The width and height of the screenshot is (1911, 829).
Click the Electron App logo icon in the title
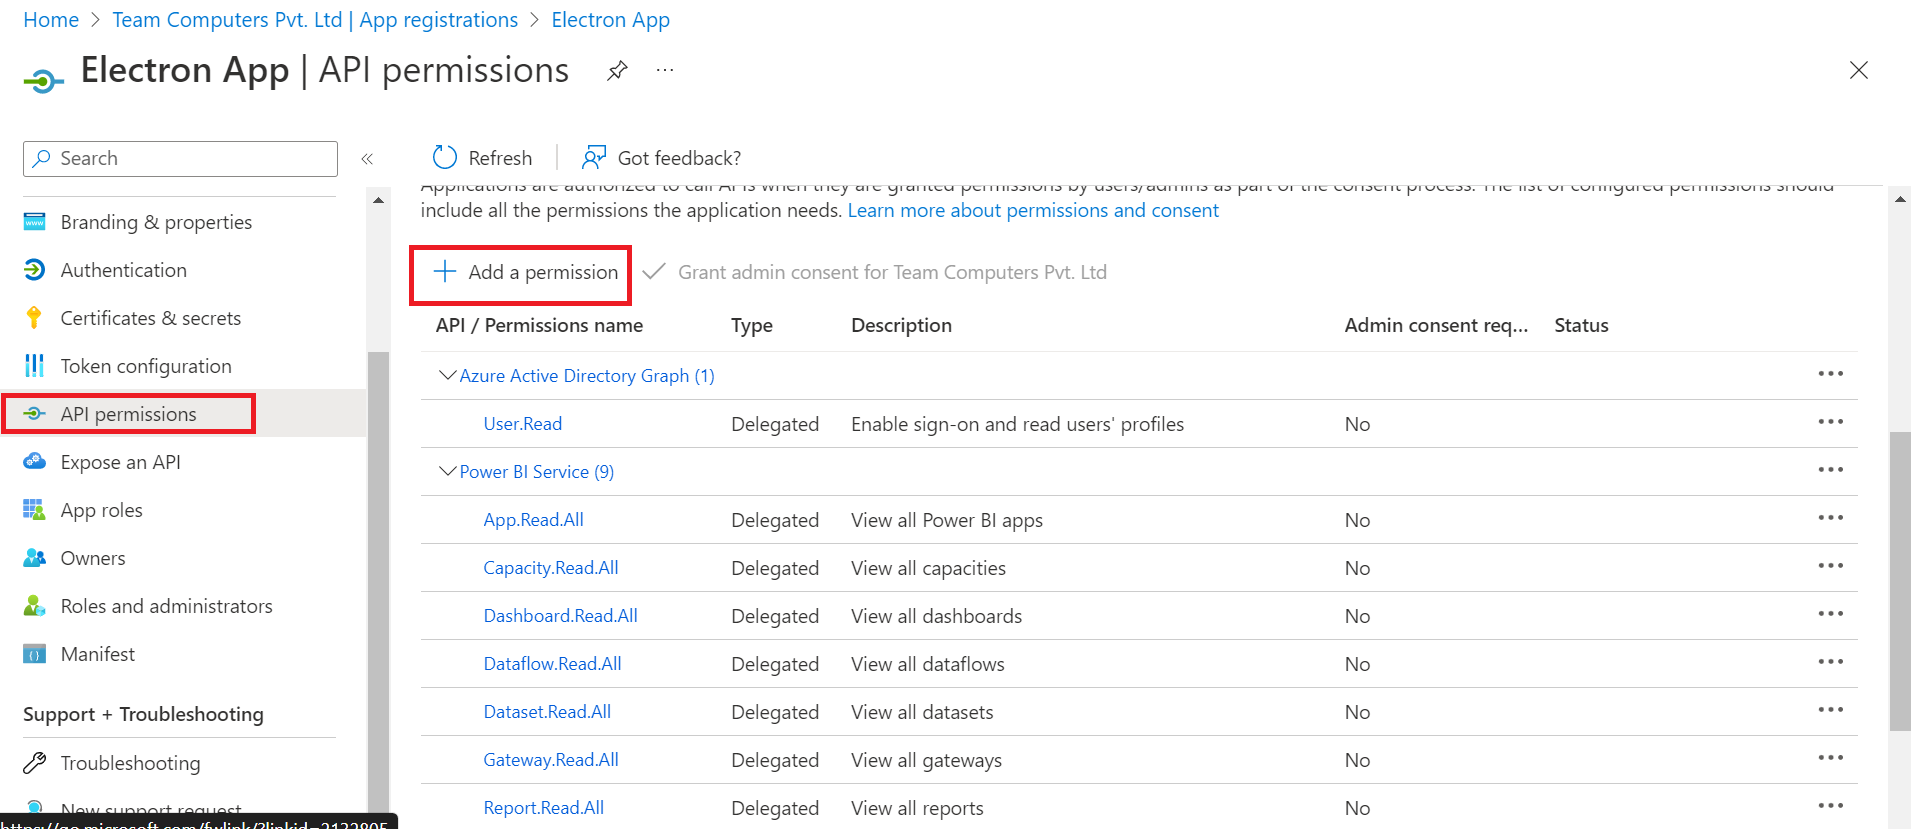pos(43,80)
